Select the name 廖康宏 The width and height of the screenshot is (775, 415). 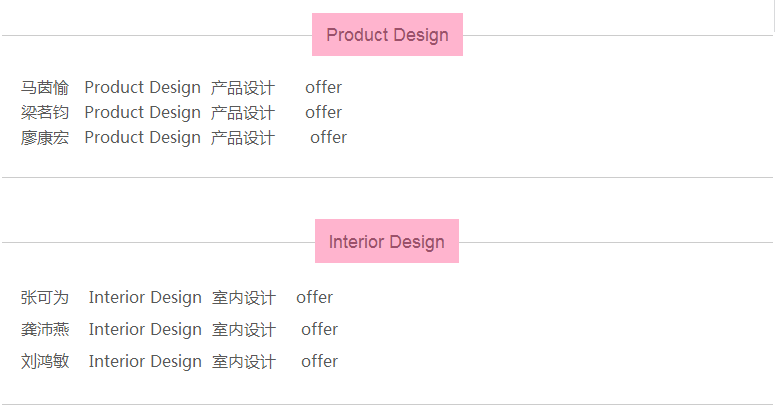click(x=45, y=137)
